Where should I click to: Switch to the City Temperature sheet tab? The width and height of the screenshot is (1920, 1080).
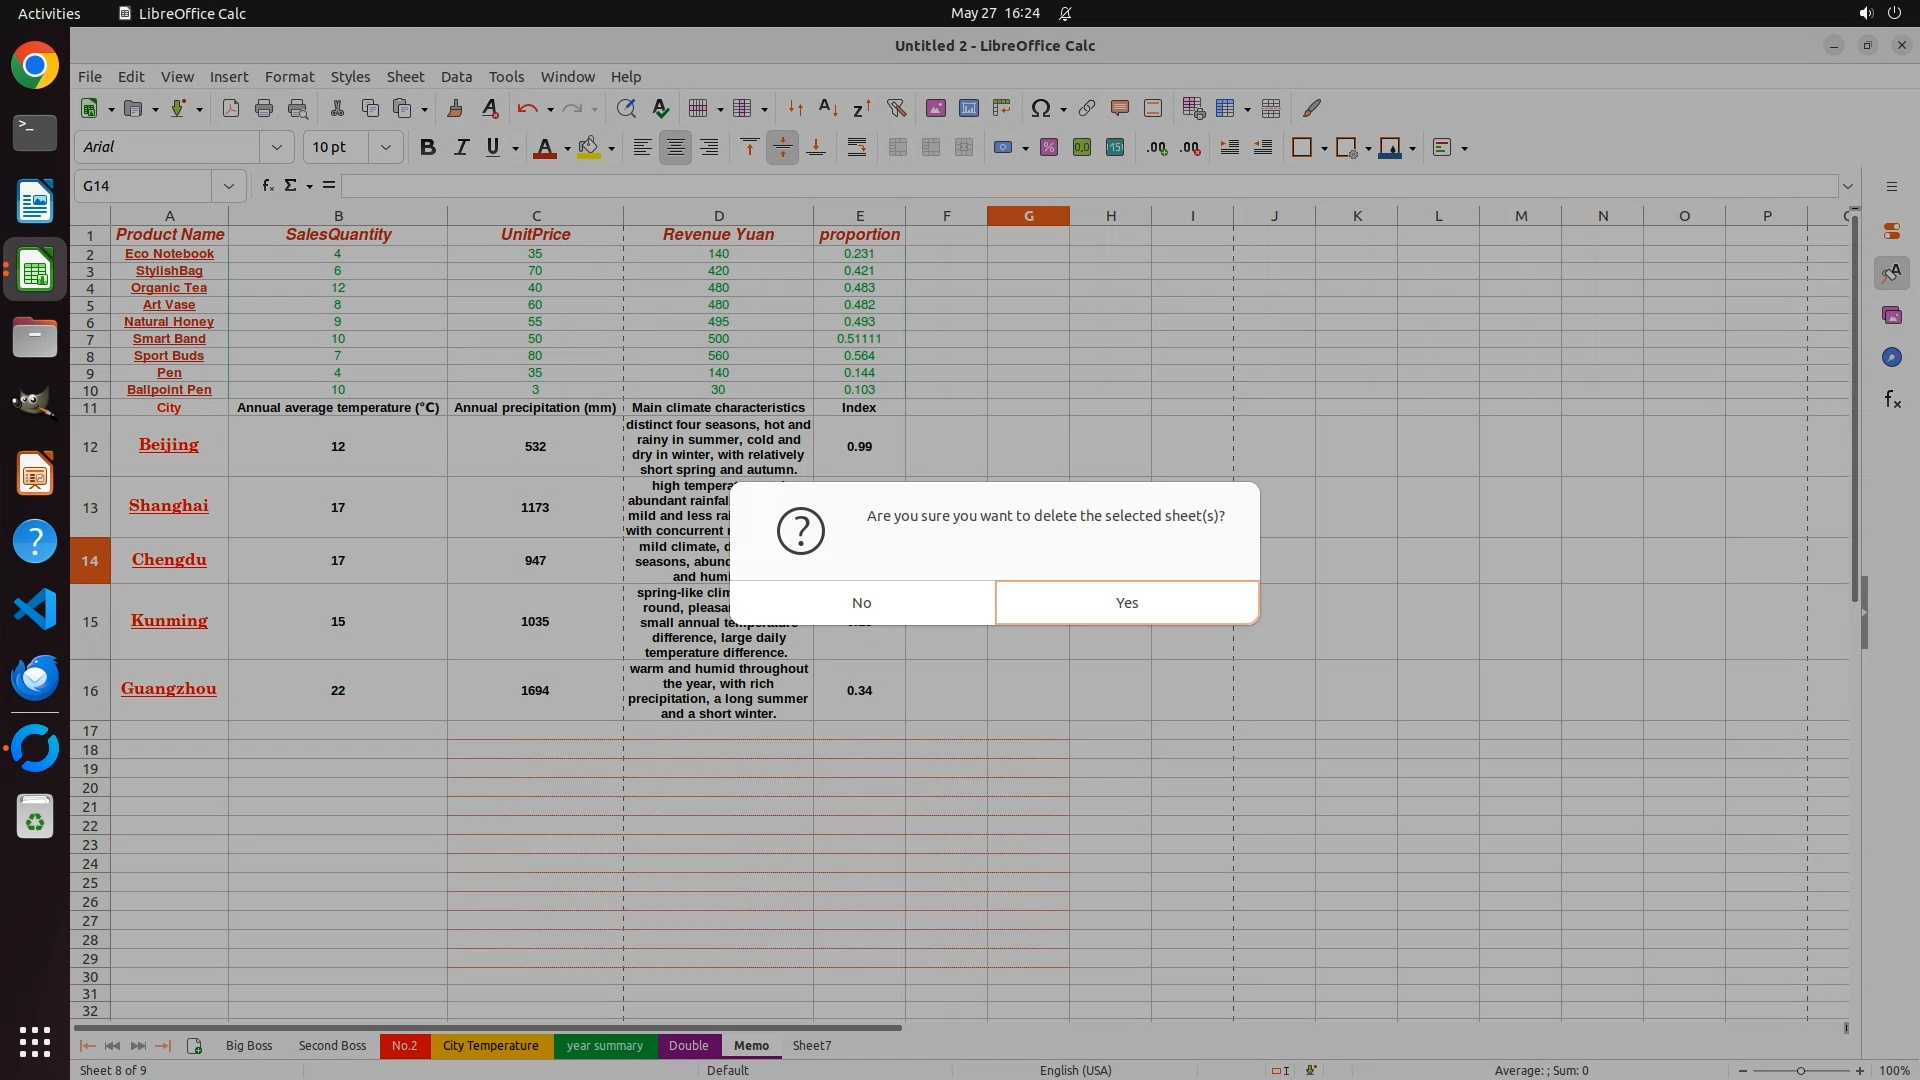pyautogui.click(x=490, y=1046)
